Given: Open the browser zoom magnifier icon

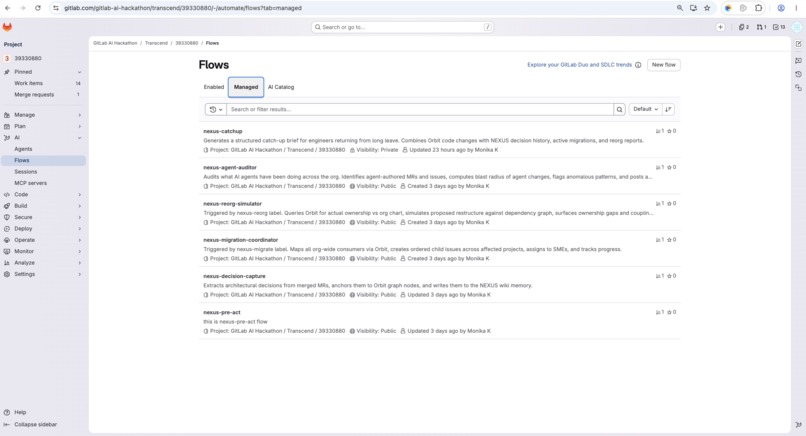Looking at the screenshot, I should [x=680, y=8].
